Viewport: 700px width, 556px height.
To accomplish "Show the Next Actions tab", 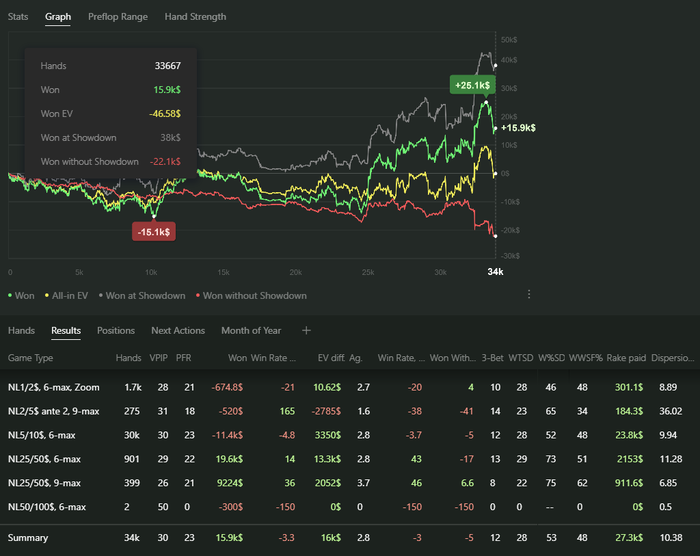I will (178, 331).
